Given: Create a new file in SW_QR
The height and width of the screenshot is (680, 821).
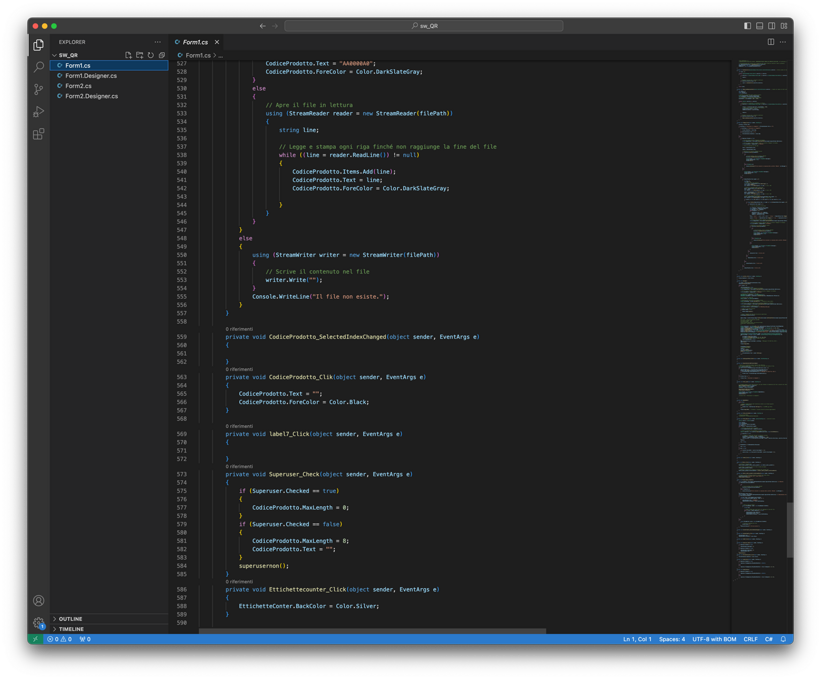Looking at the screenshot, I should pos(128,55).
